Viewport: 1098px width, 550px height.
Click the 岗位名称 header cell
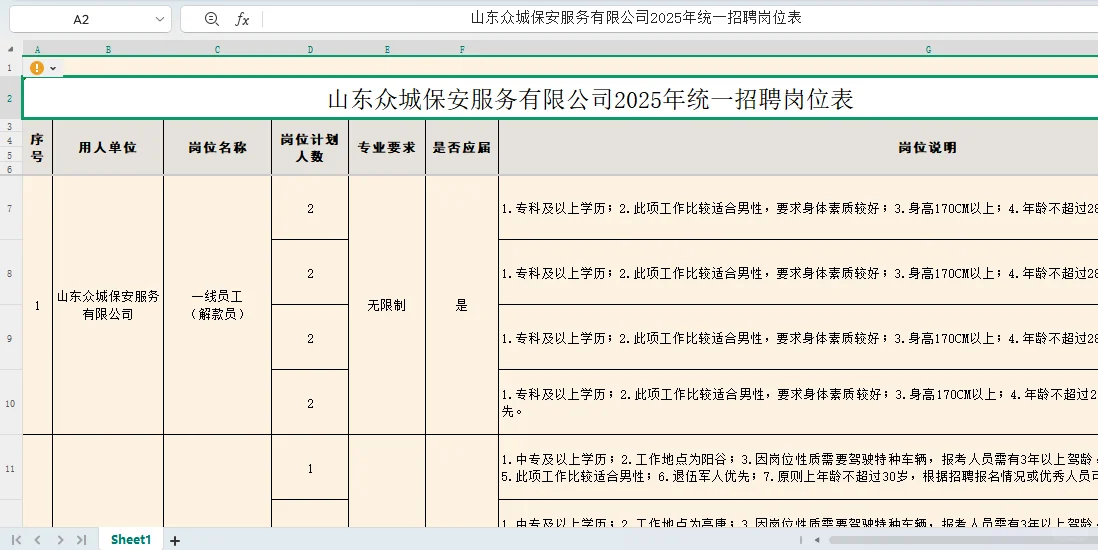tap(217, 147)
